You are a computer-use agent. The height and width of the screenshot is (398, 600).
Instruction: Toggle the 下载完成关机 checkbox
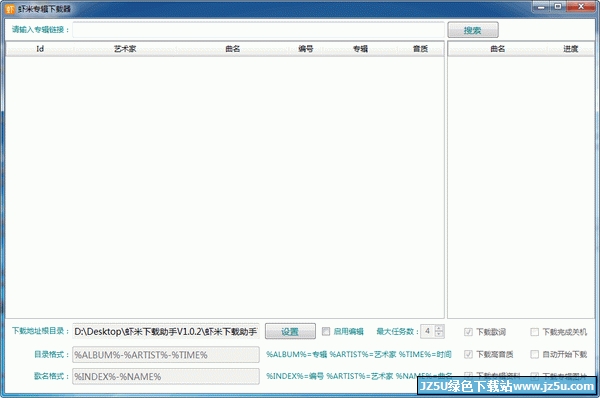535,332
